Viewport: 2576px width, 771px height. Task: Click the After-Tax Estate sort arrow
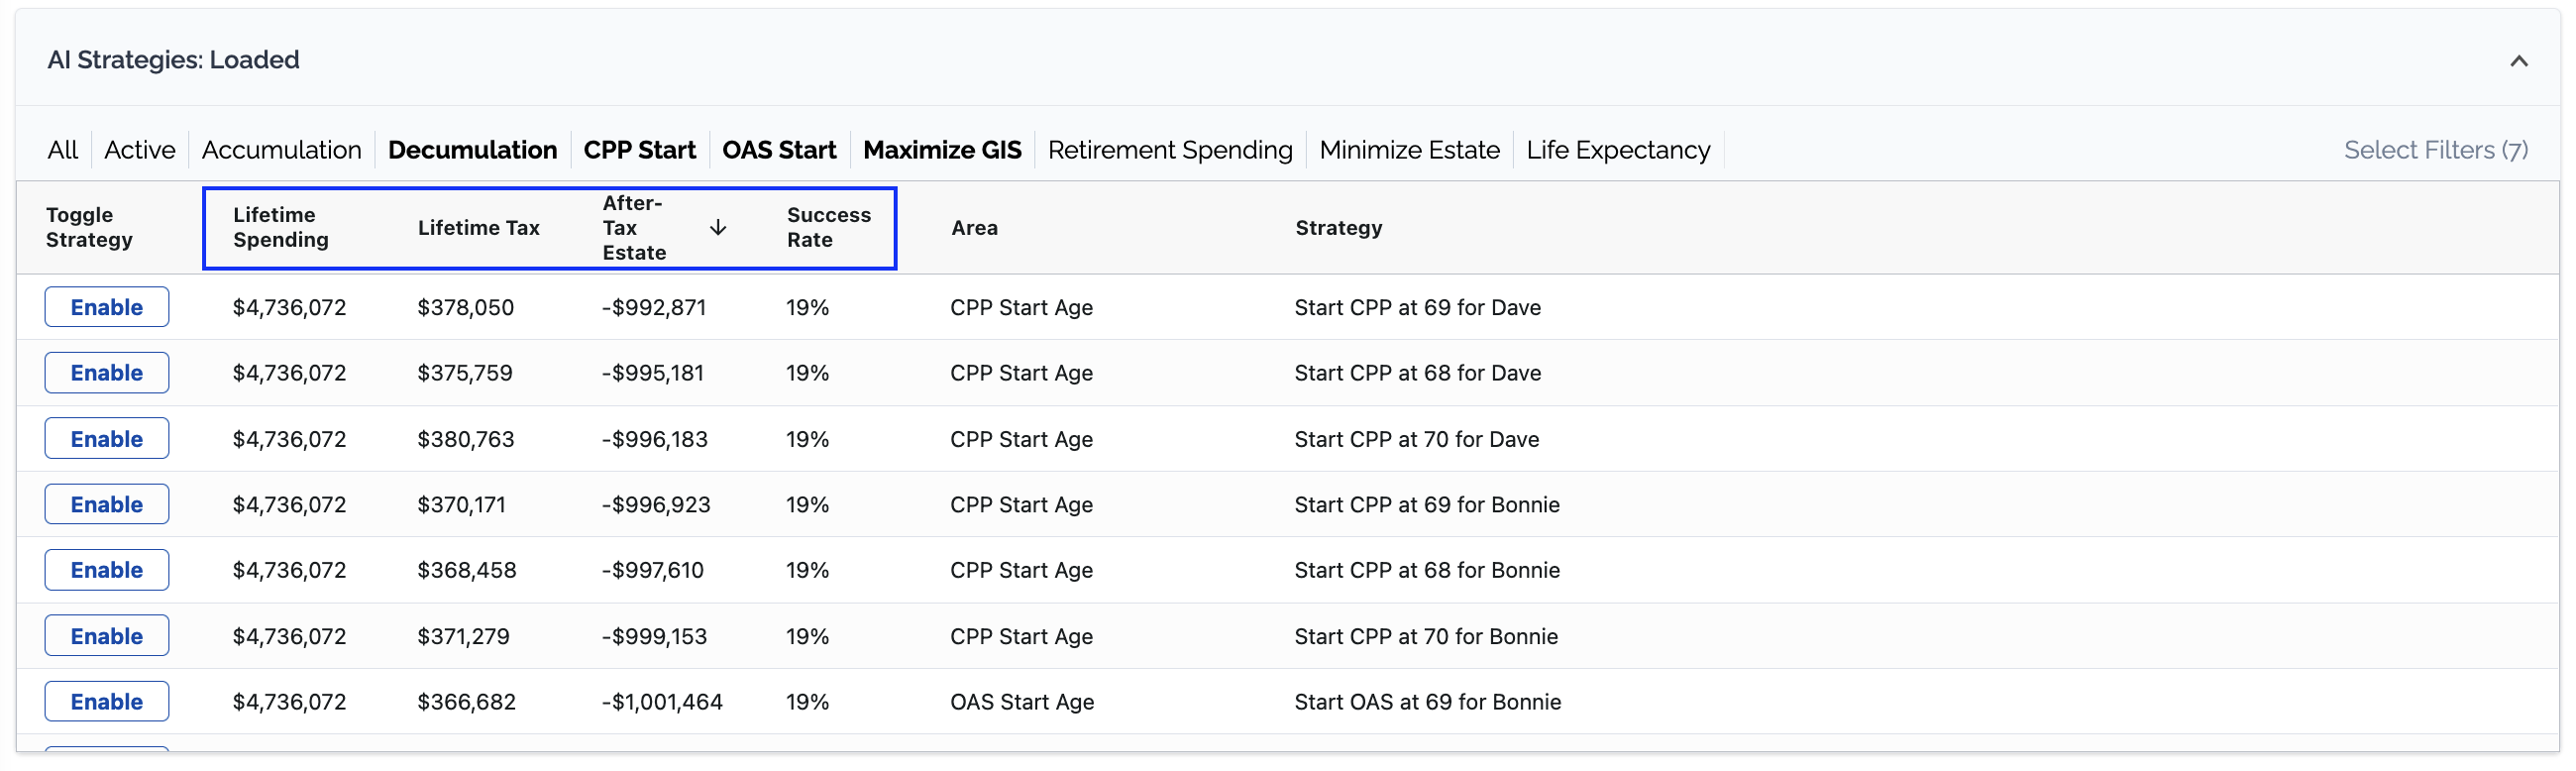point(717,228)
